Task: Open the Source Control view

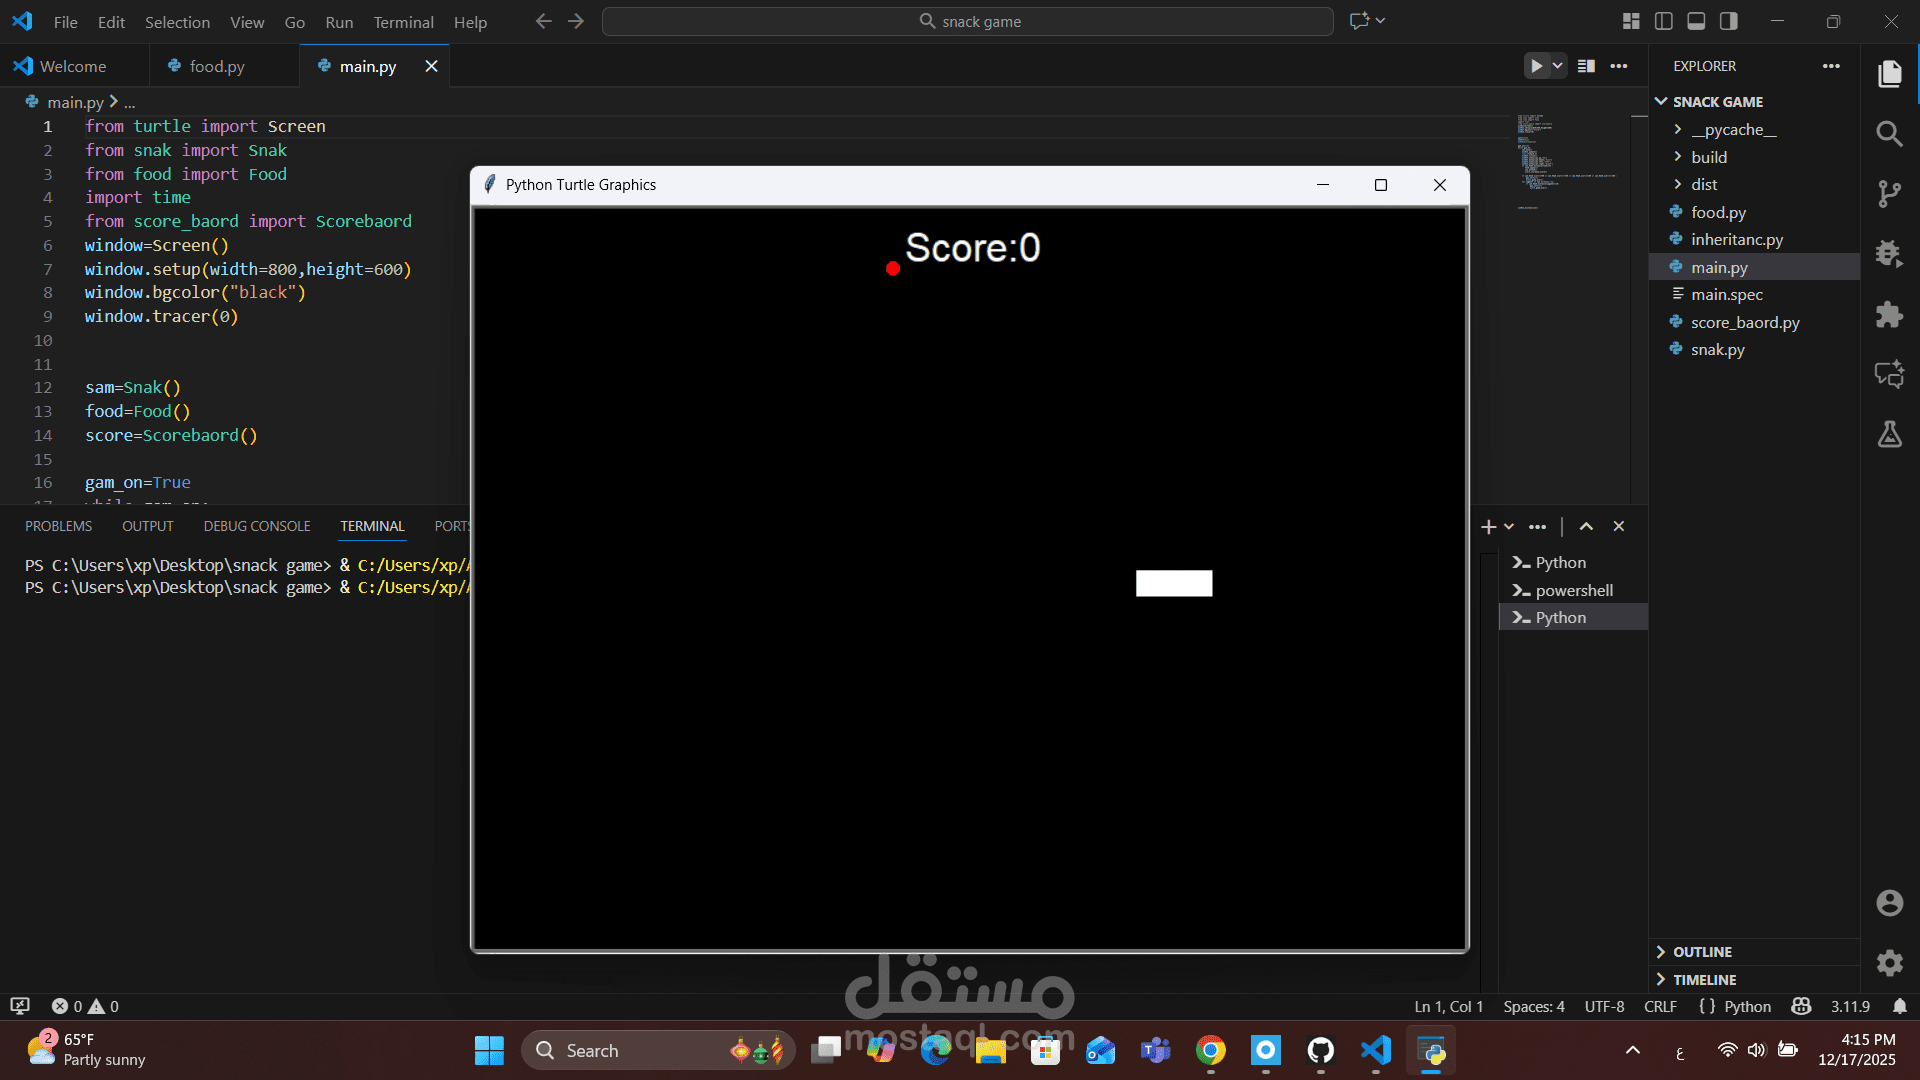Action: [1890, 193]
